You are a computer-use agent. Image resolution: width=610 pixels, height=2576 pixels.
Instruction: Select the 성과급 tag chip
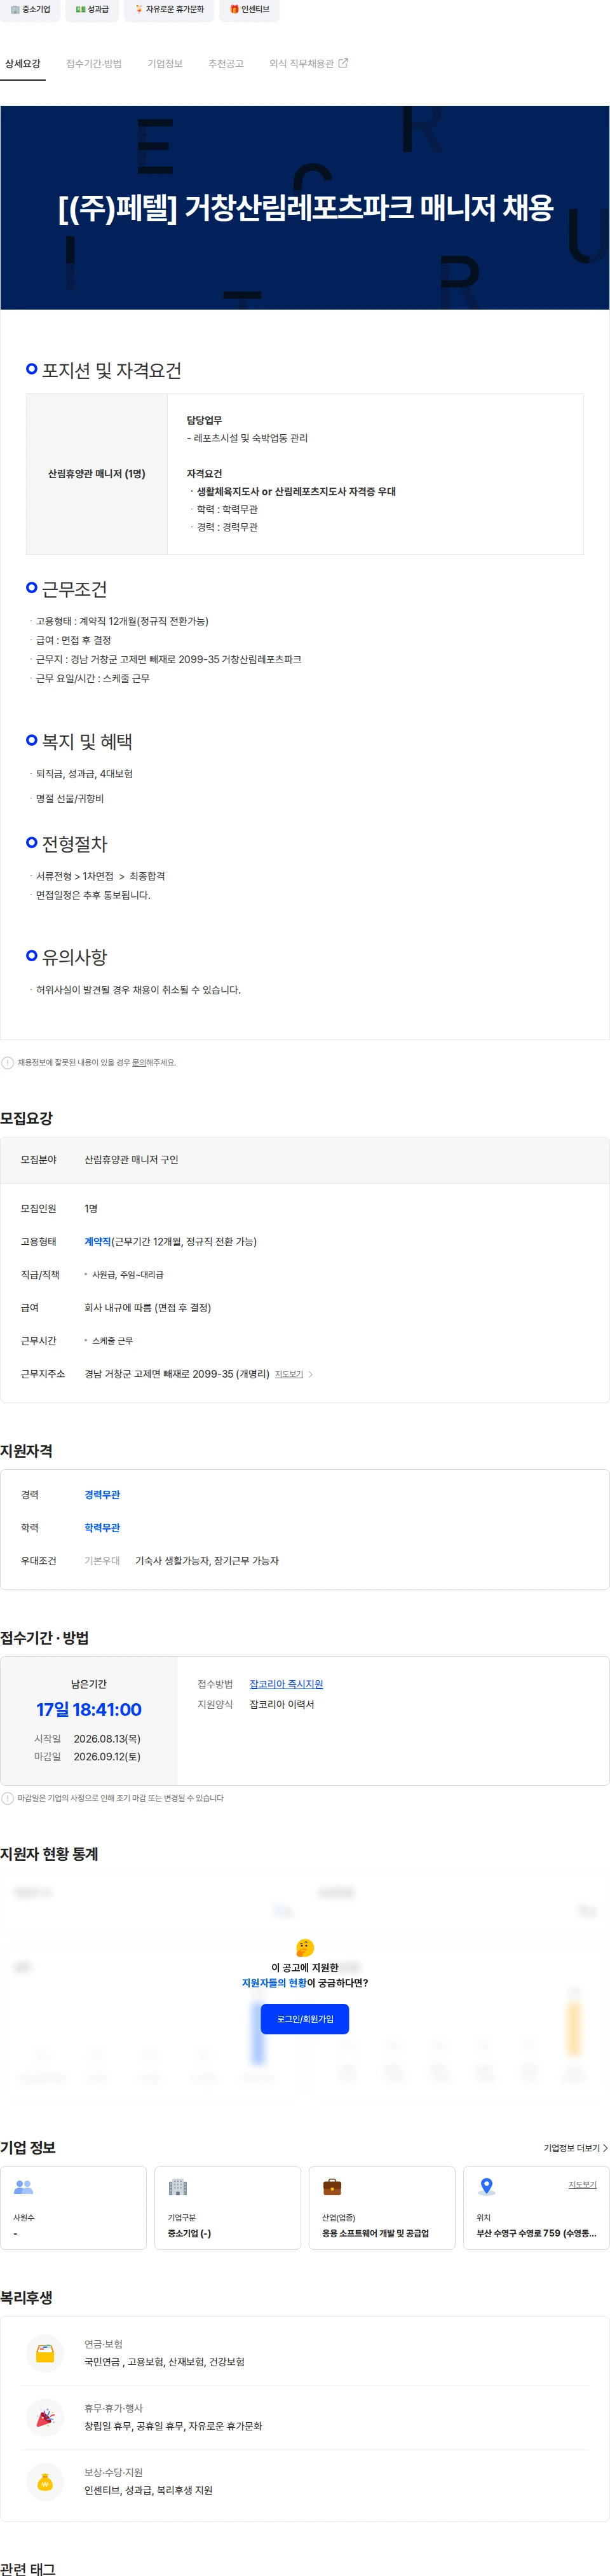point(92,9)
